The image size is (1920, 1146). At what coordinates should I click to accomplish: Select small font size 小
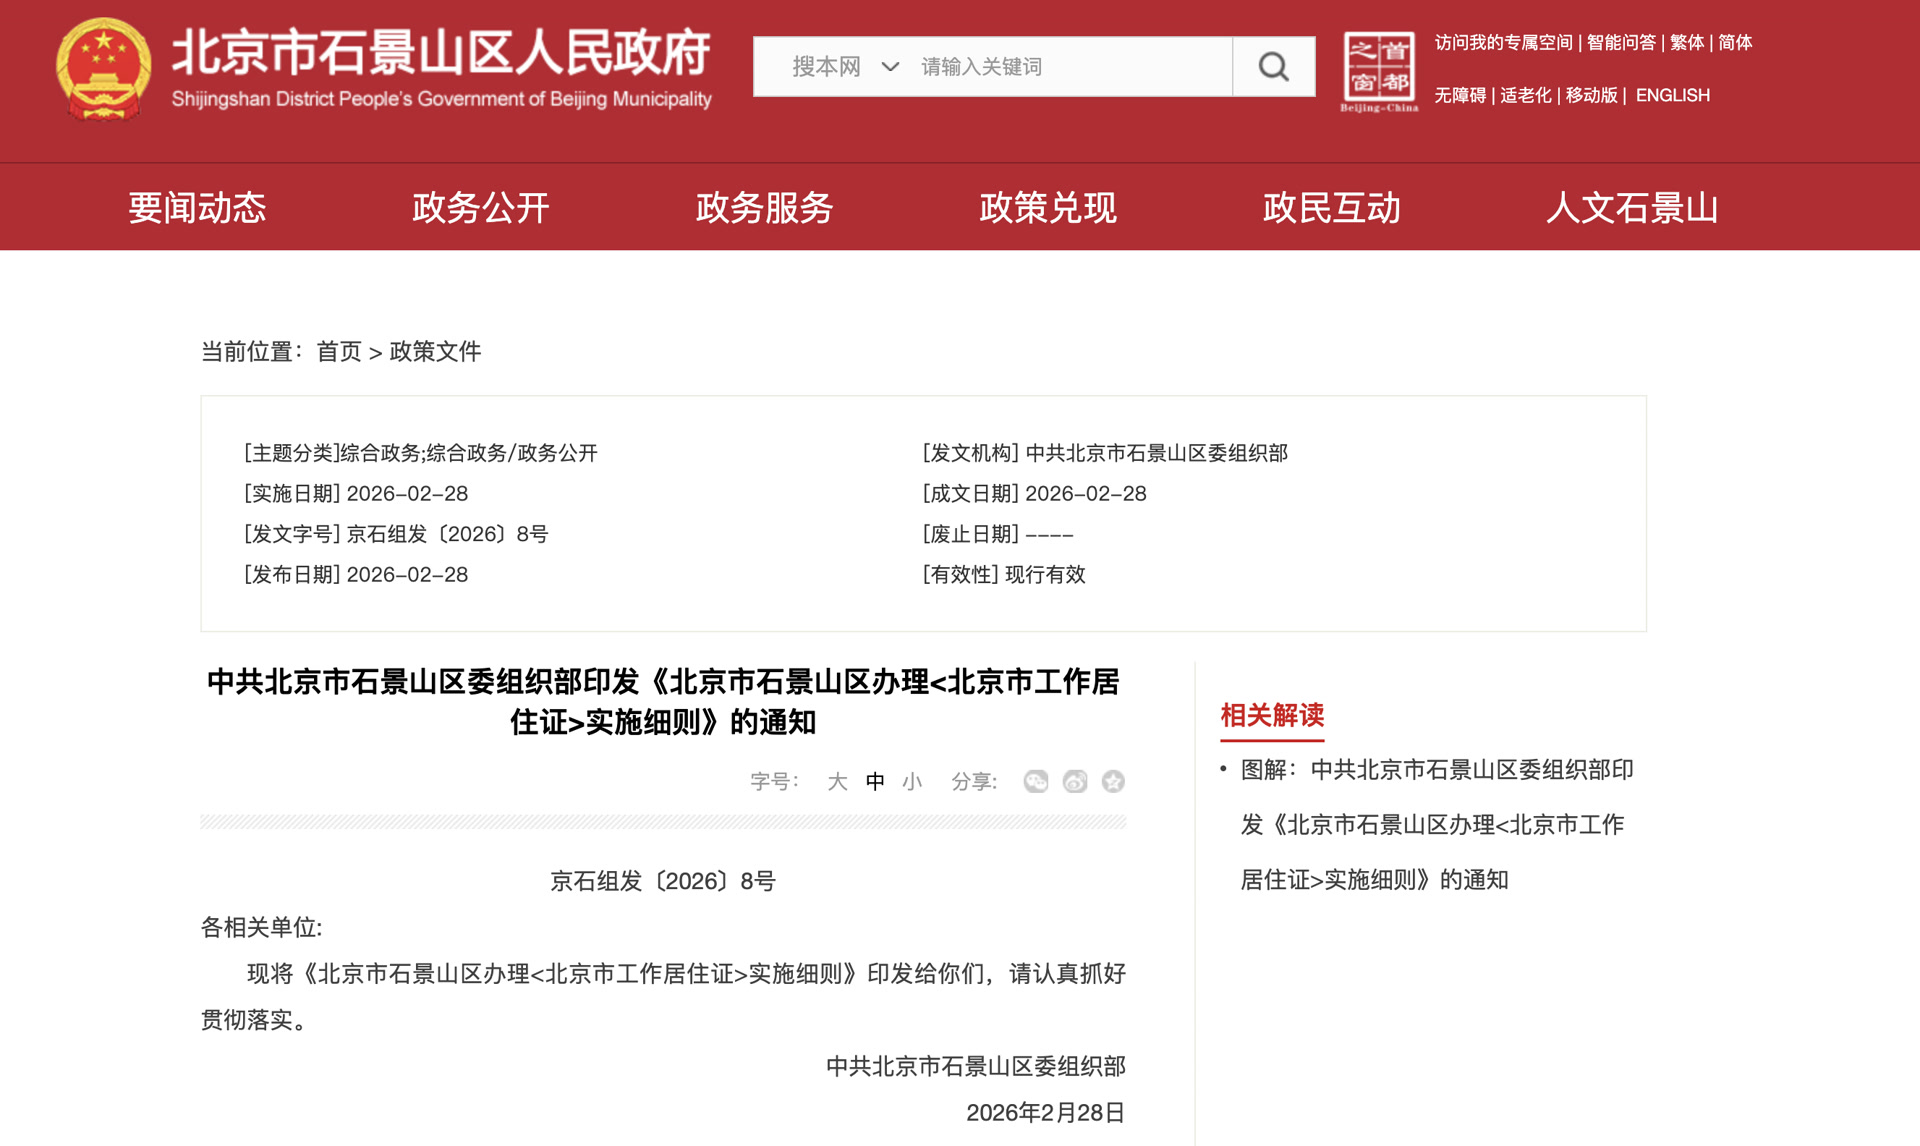pyautogui.click(x=911, y=781)
